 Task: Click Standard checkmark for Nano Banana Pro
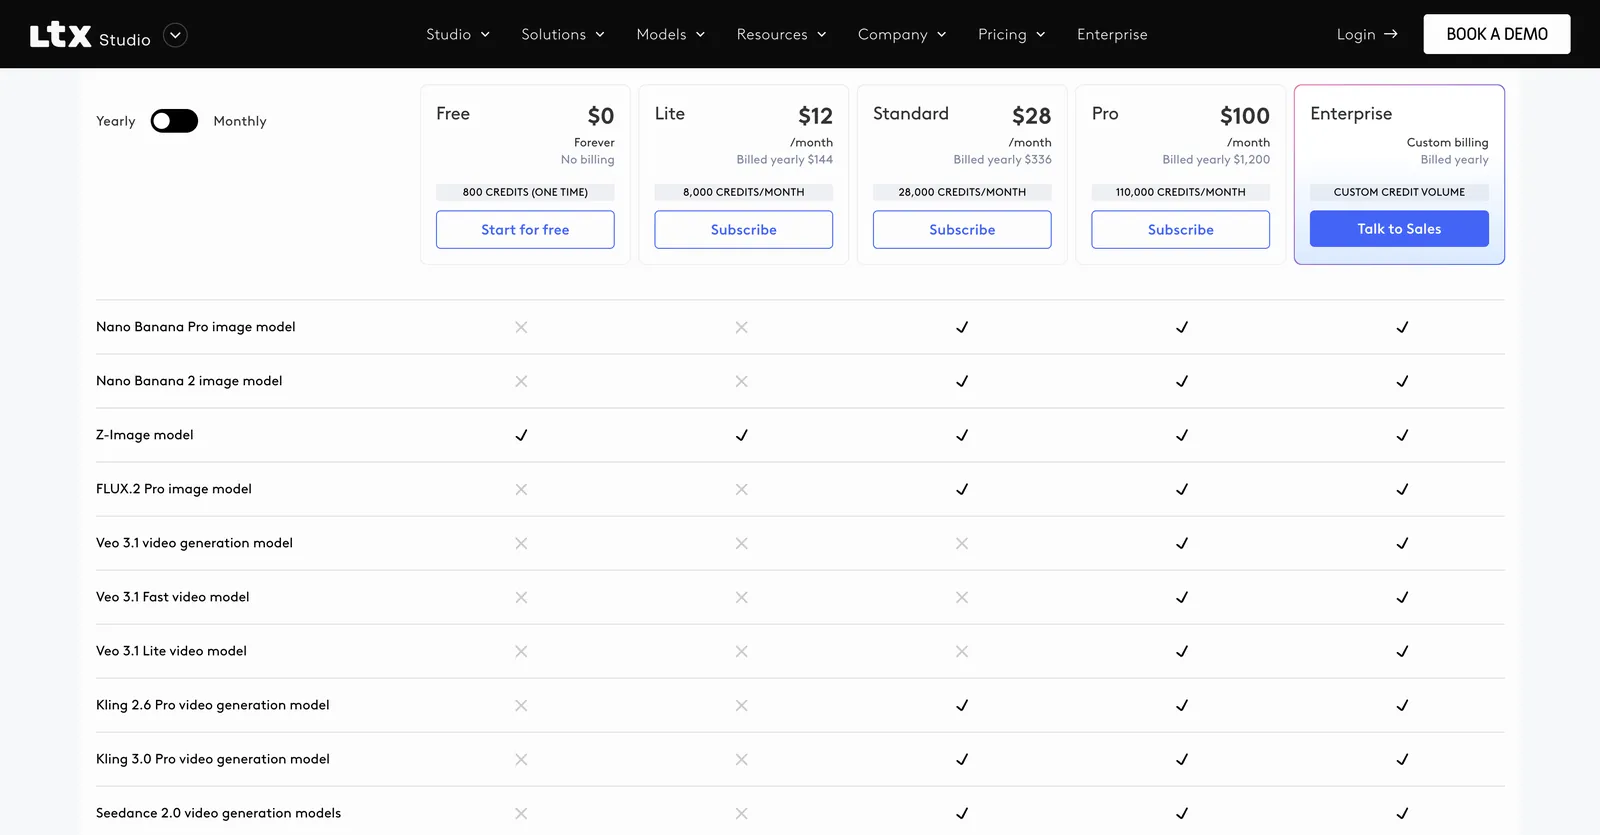[962, 327]
